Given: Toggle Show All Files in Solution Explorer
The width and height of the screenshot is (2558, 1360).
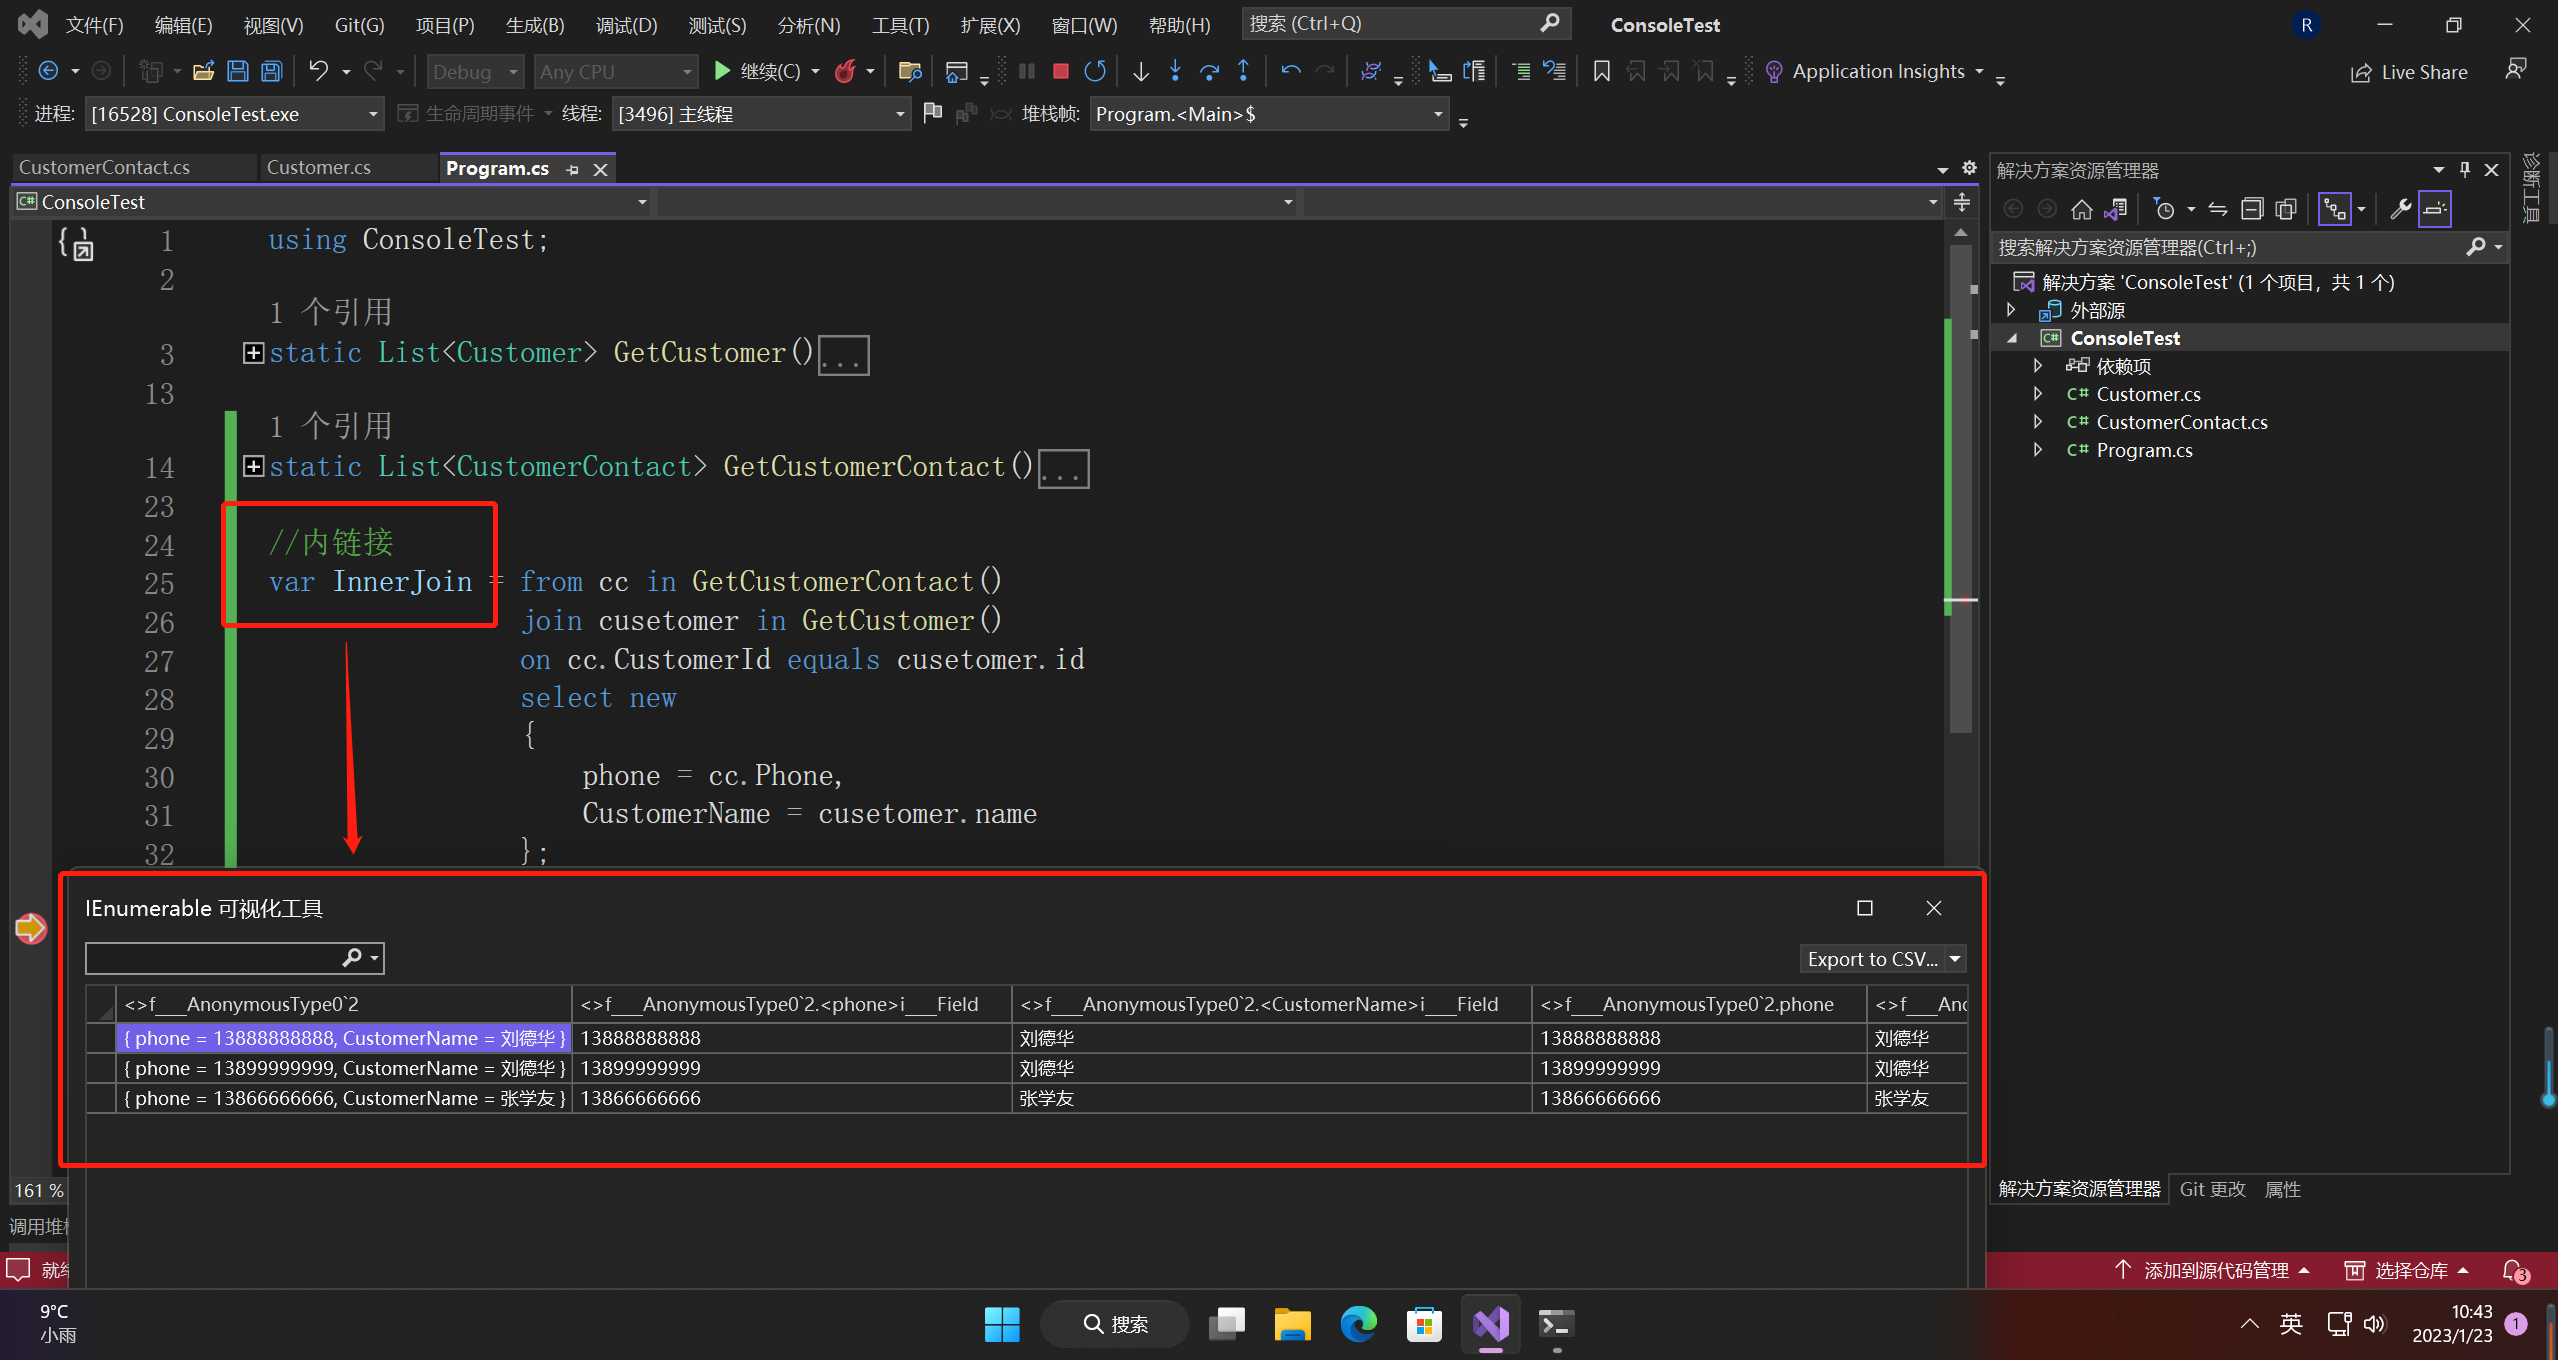Looking at the screenshot, I should tap(2286, 209).
